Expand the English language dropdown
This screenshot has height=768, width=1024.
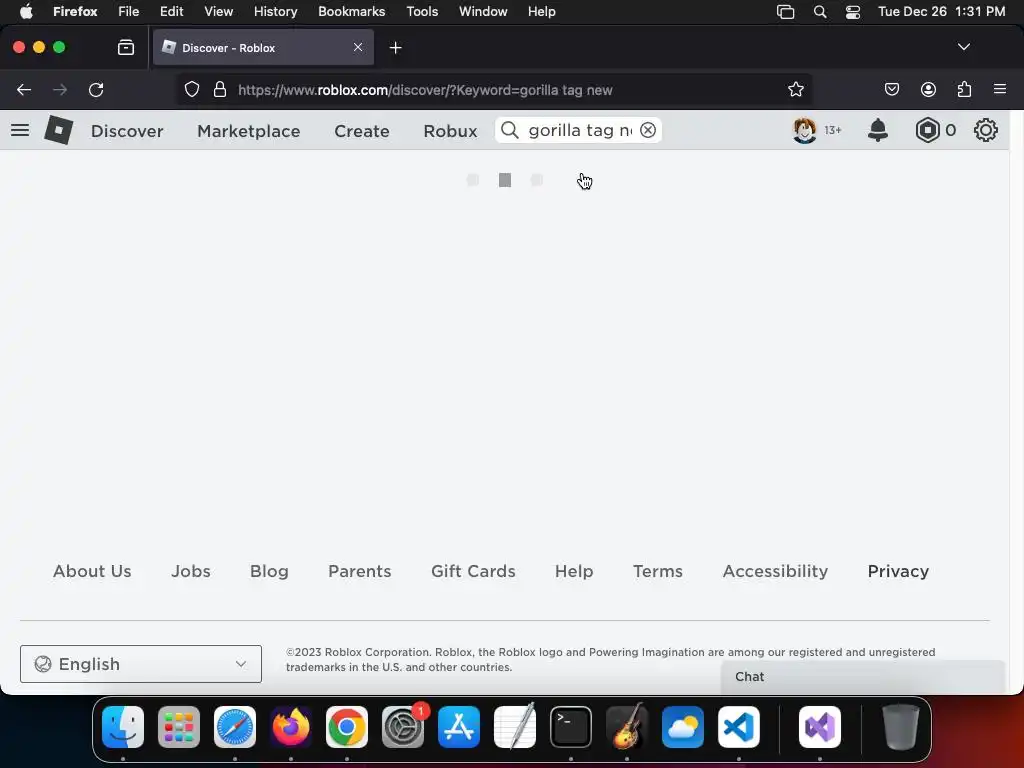pyautogui.click(x=141, y=664)
